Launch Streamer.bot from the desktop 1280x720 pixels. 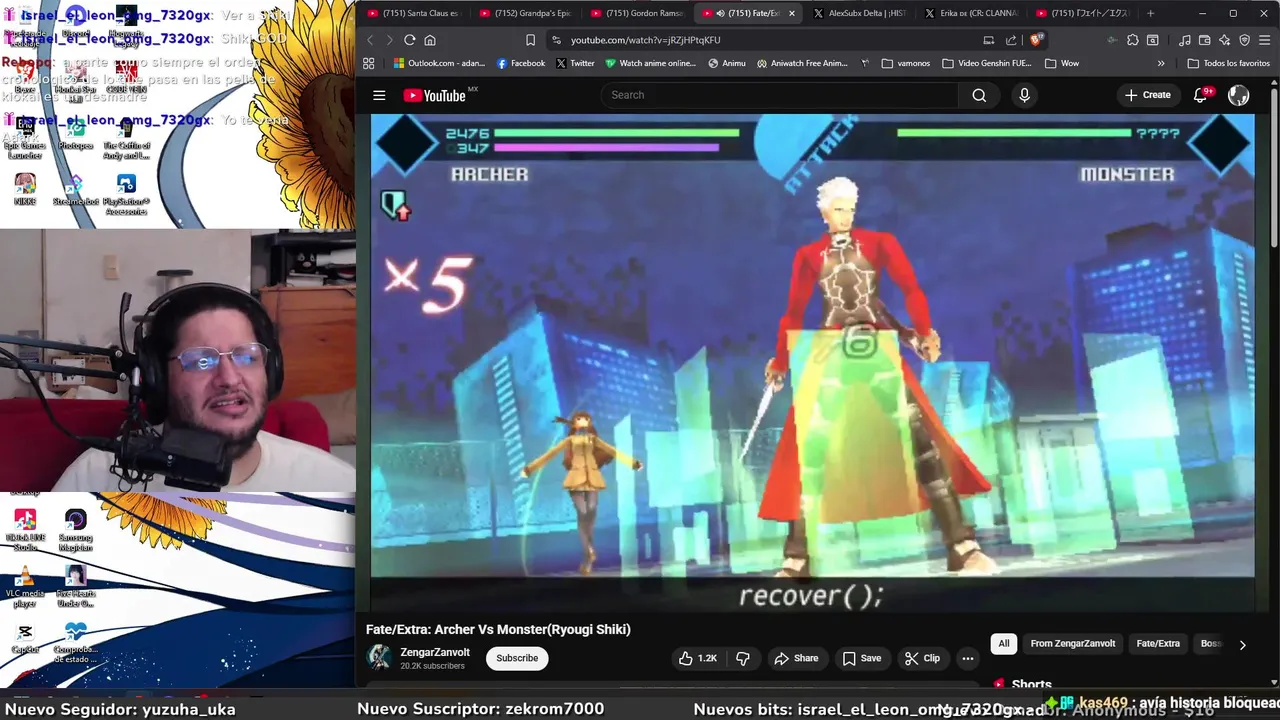75,190
